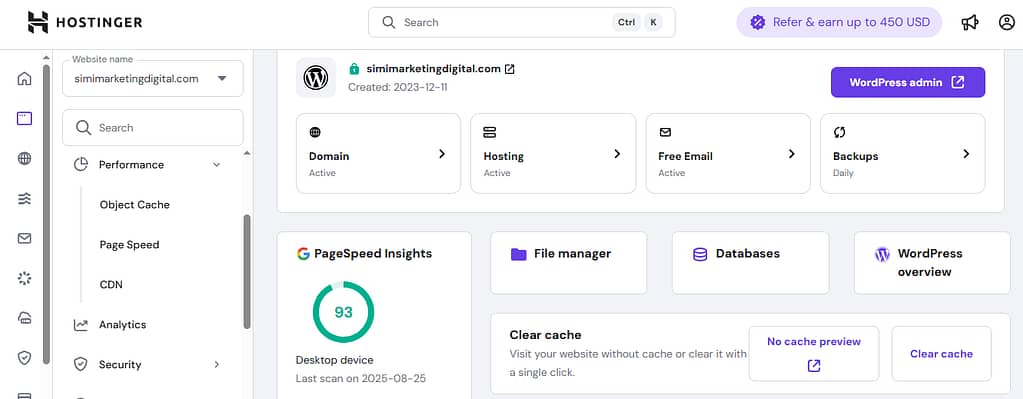Expand the Website name dropdown
The image size is (1023, 399).
tap(153, 78)
